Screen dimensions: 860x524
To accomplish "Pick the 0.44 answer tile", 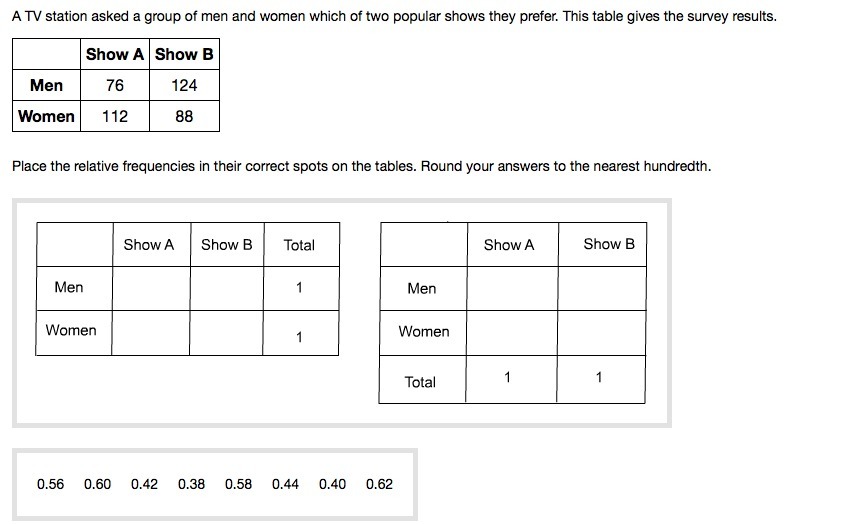I will pos(285,484).
